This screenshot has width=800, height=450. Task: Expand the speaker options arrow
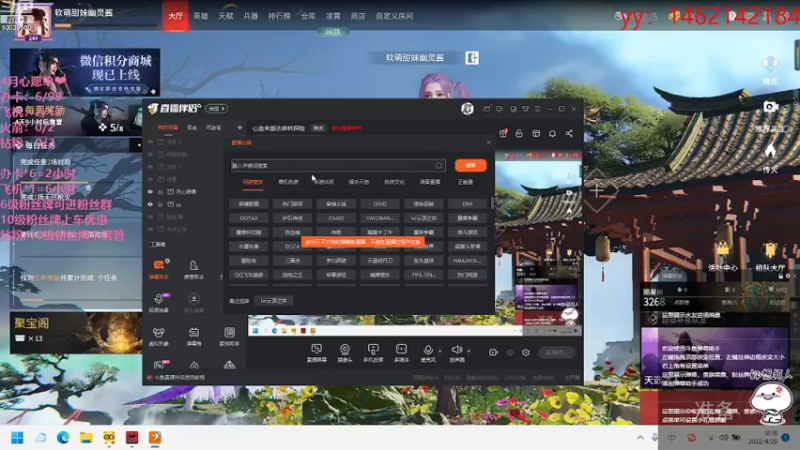click(x=469, y=351)
